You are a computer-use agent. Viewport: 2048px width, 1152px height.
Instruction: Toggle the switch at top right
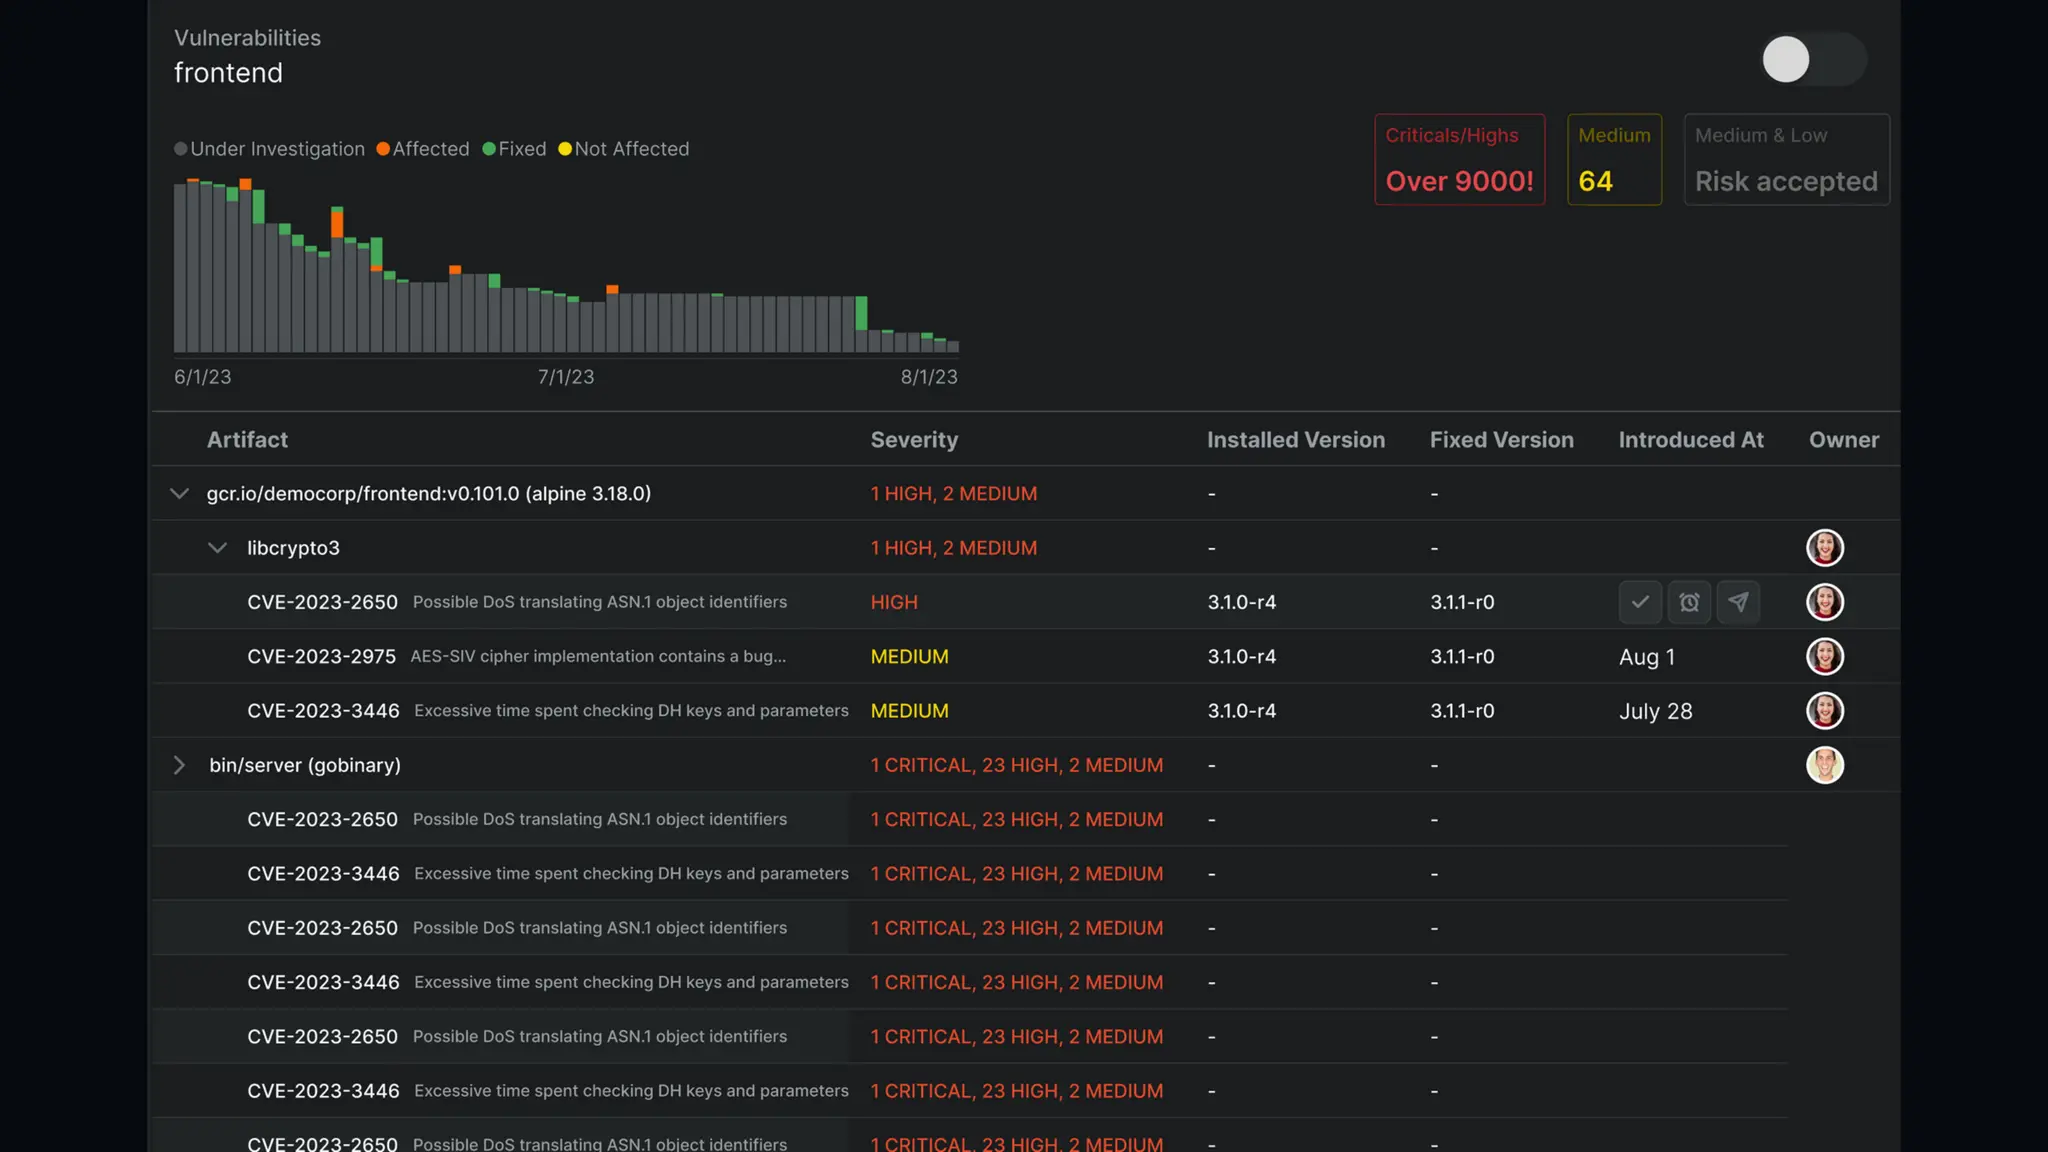tap(1812, 60)
